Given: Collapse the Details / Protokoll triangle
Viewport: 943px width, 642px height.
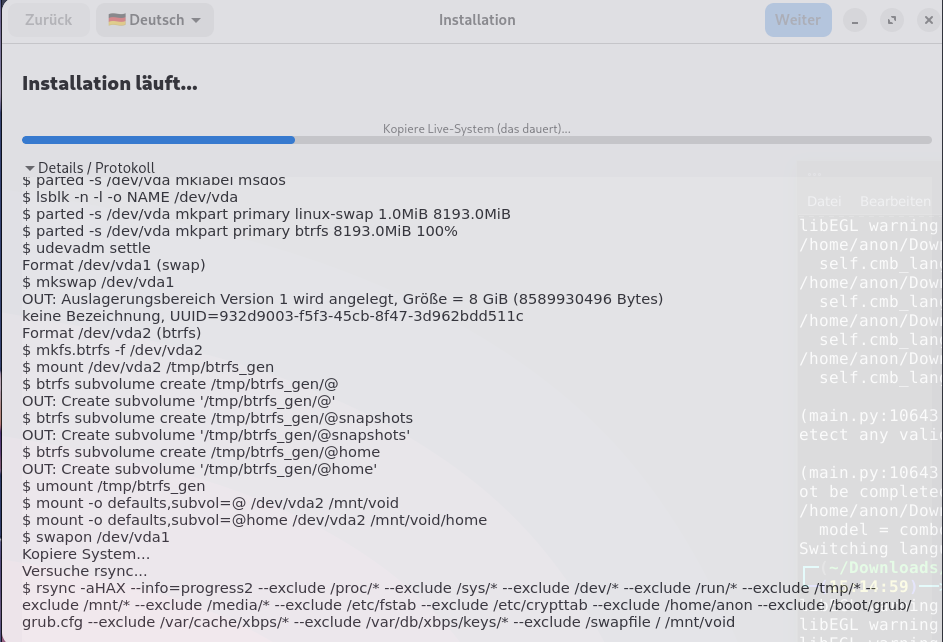Looking at the screenshot, I should 29,168.
